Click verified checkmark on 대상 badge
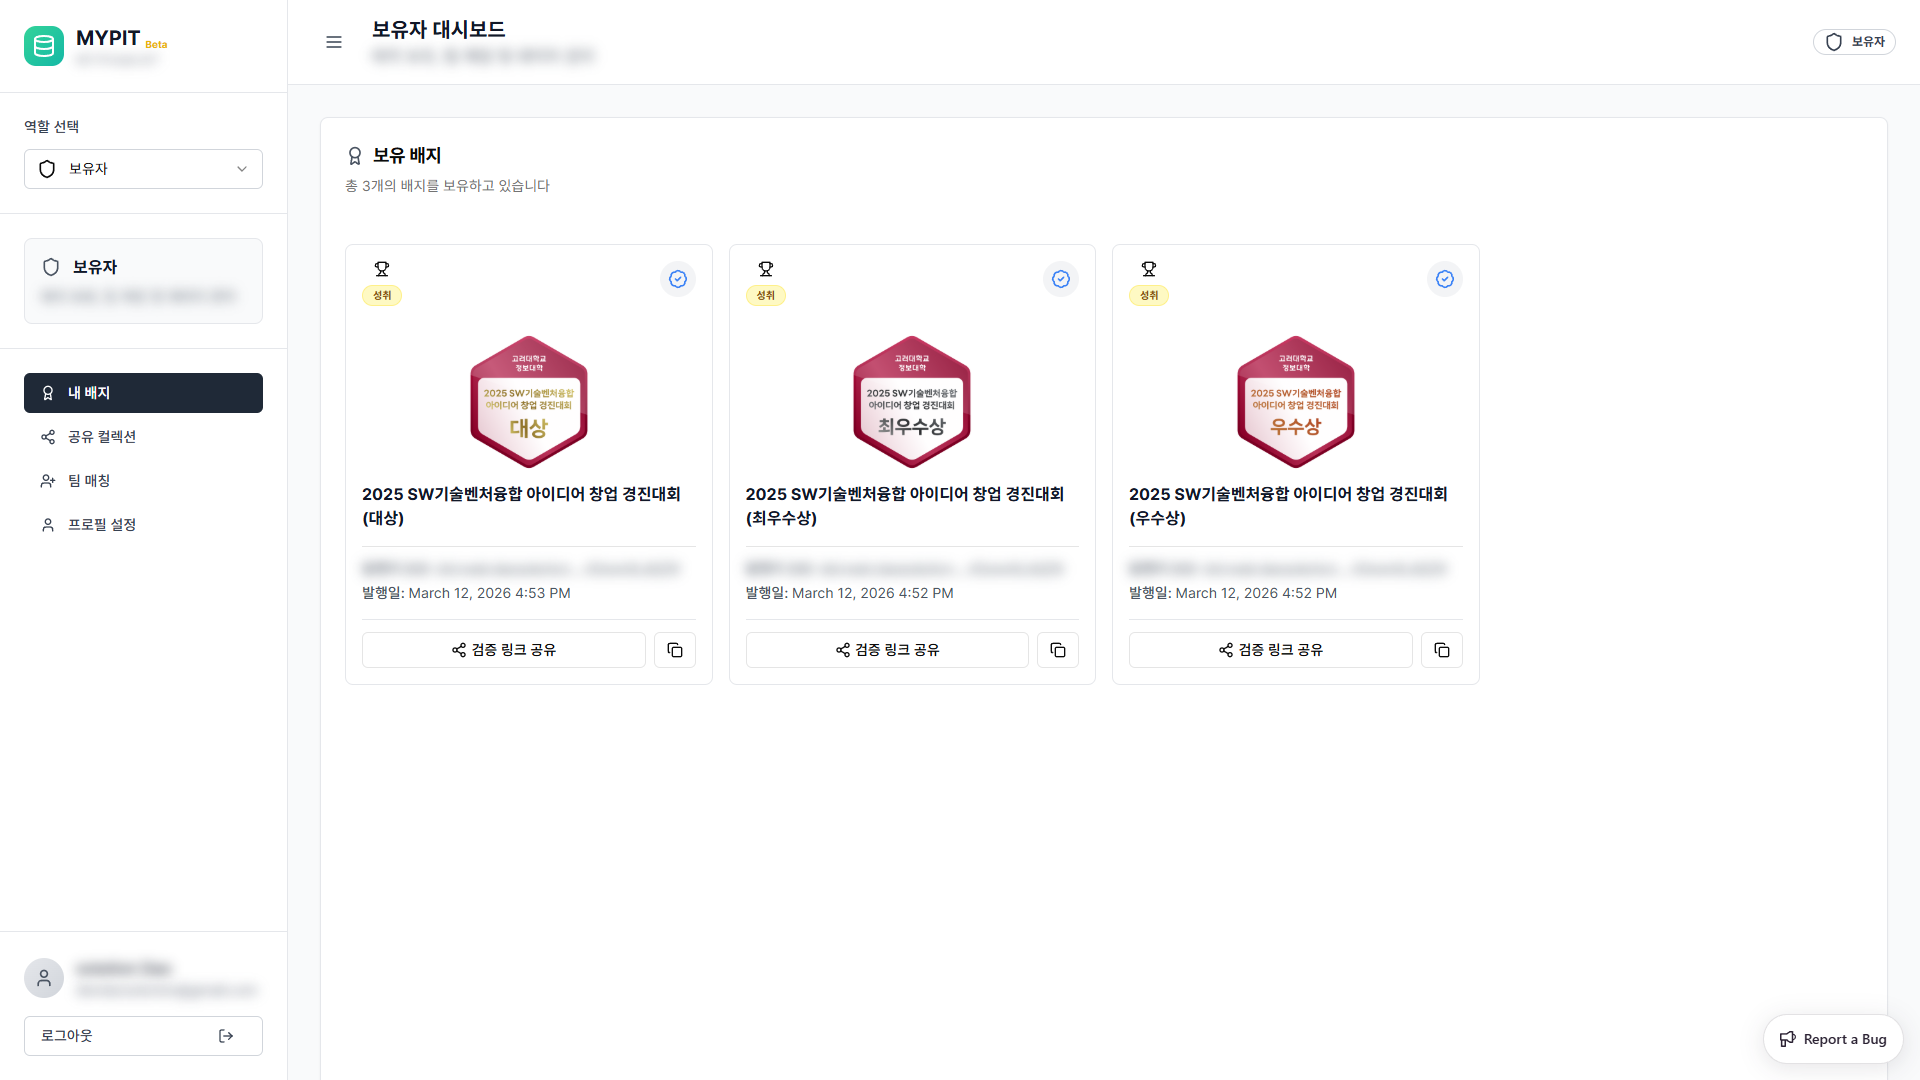The image size is (1920, 1080). click(678, 279)
